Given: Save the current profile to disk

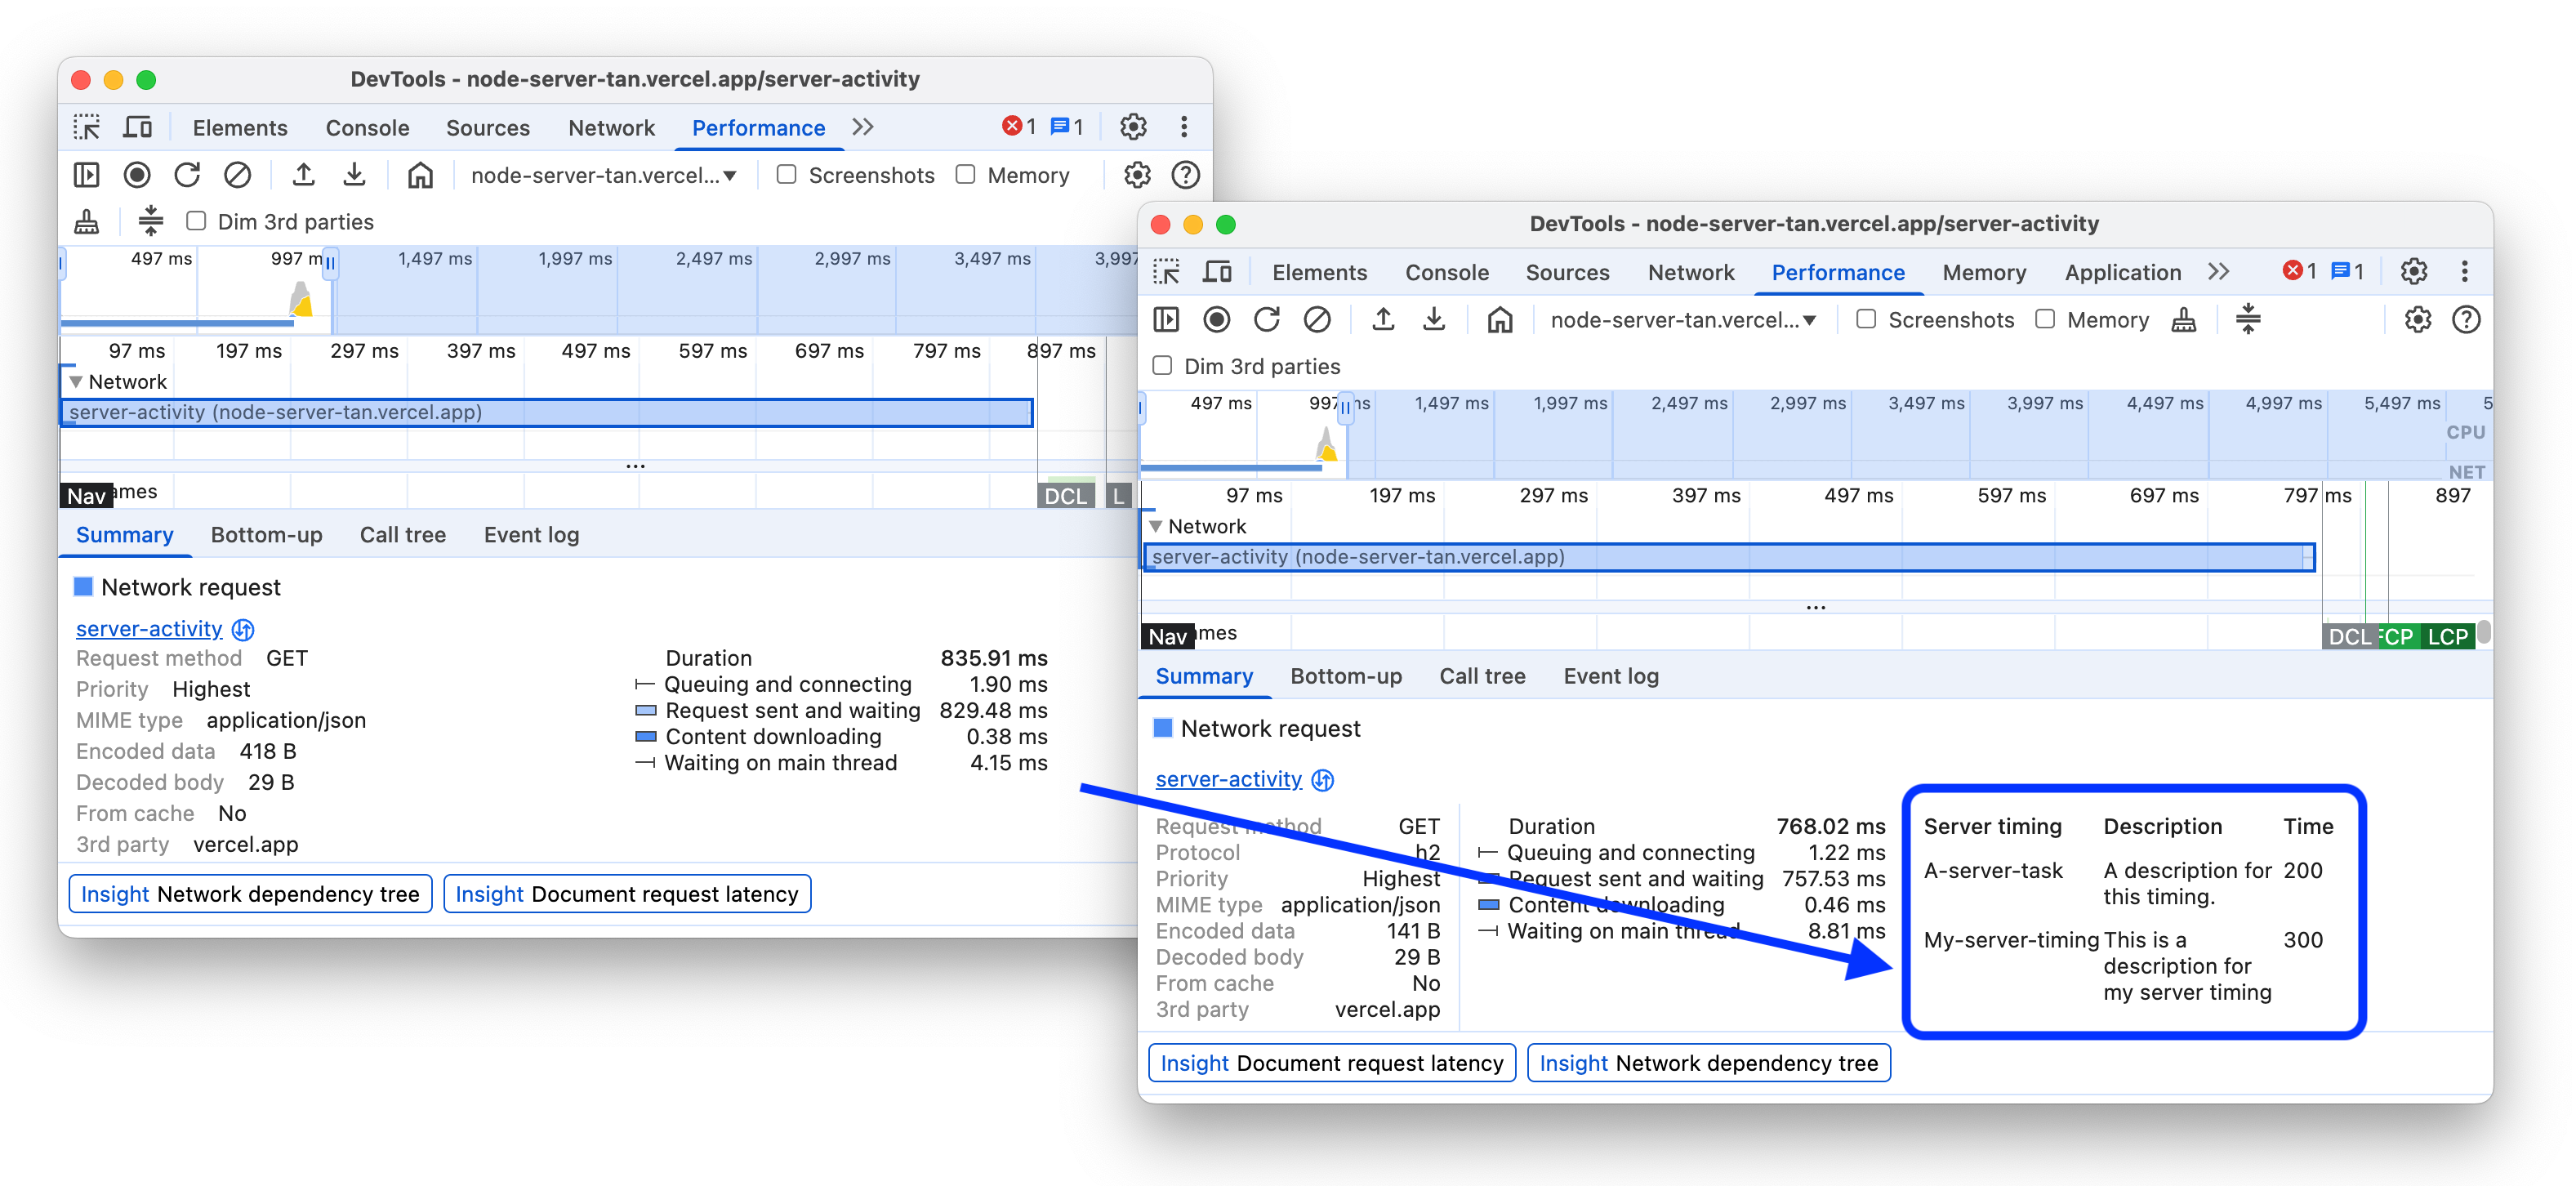Looking at the screenshot, I should 1434,320.
